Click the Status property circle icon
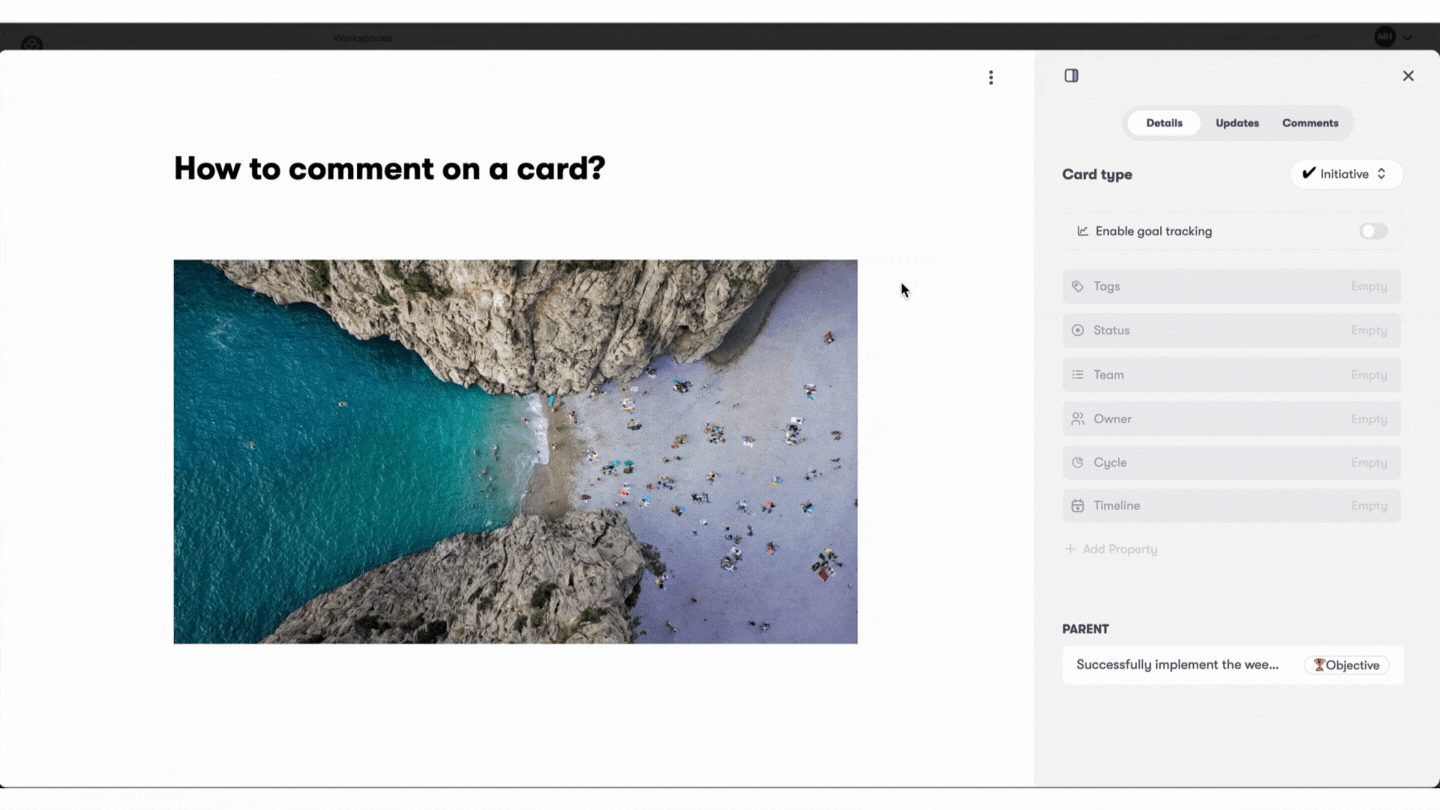The width and height of the screenshot is (1440, 810). point(1077,330)
